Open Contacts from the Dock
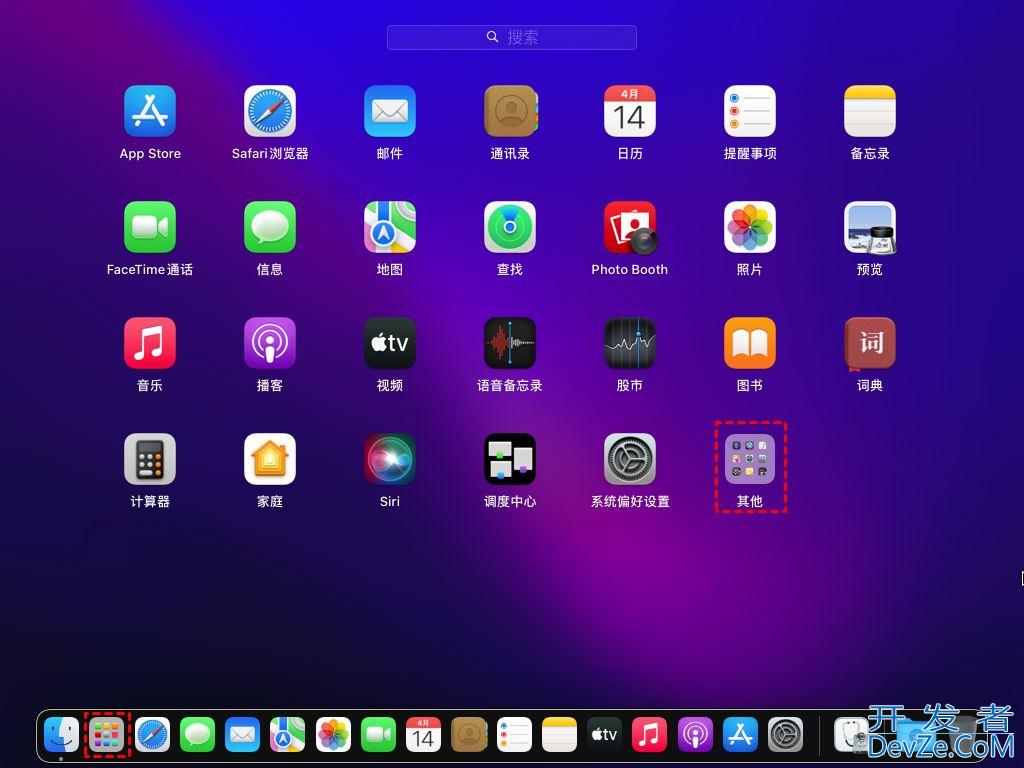Viewport: 1024px width, 768px height. click(469, 735)
